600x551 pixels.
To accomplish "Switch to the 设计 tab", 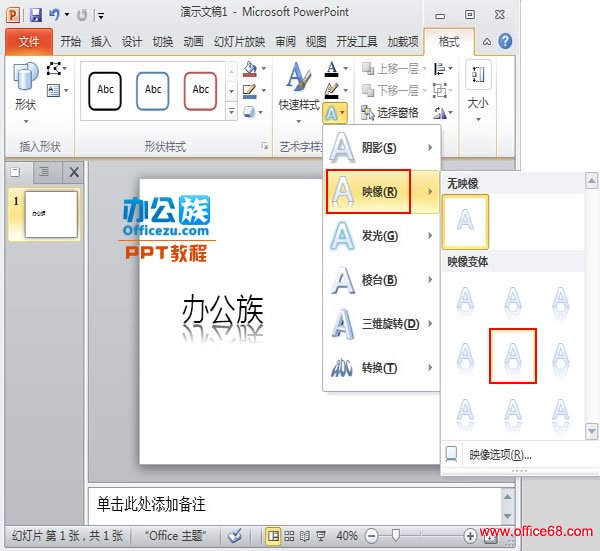I will click(x=132, y=41).
